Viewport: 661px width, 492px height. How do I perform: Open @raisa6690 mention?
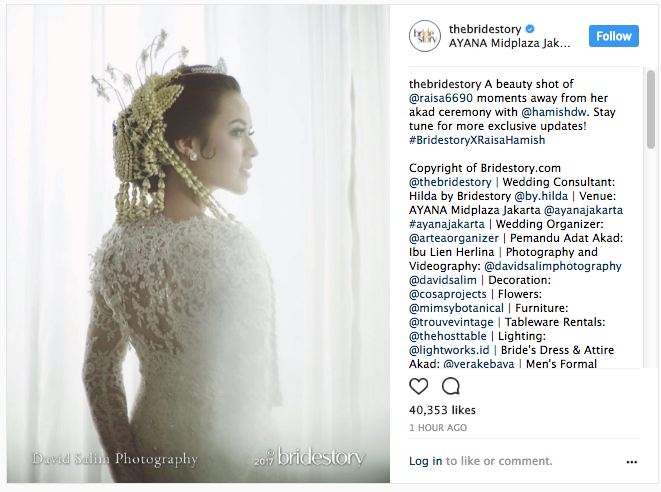[x=441, y=98]
